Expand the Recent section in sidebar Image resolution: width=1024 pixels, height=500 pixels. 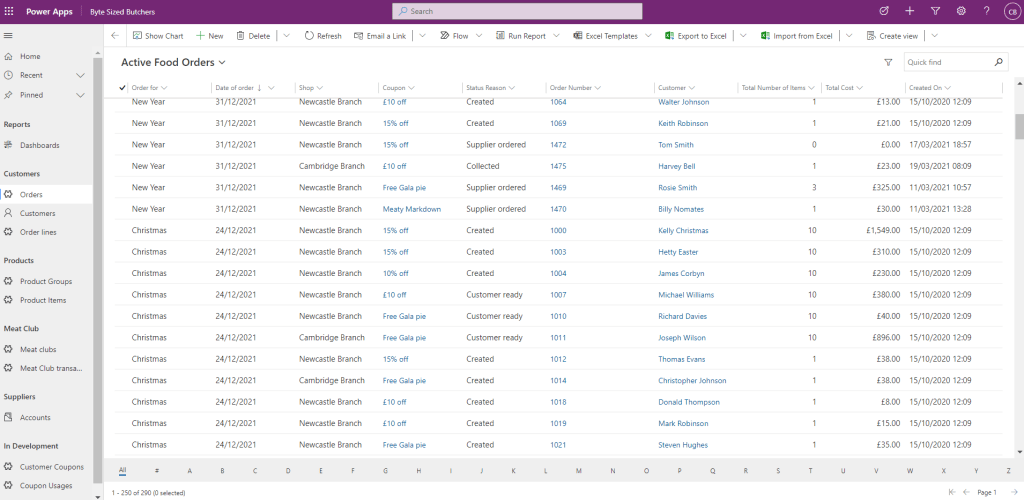click(x=80, y=75)
